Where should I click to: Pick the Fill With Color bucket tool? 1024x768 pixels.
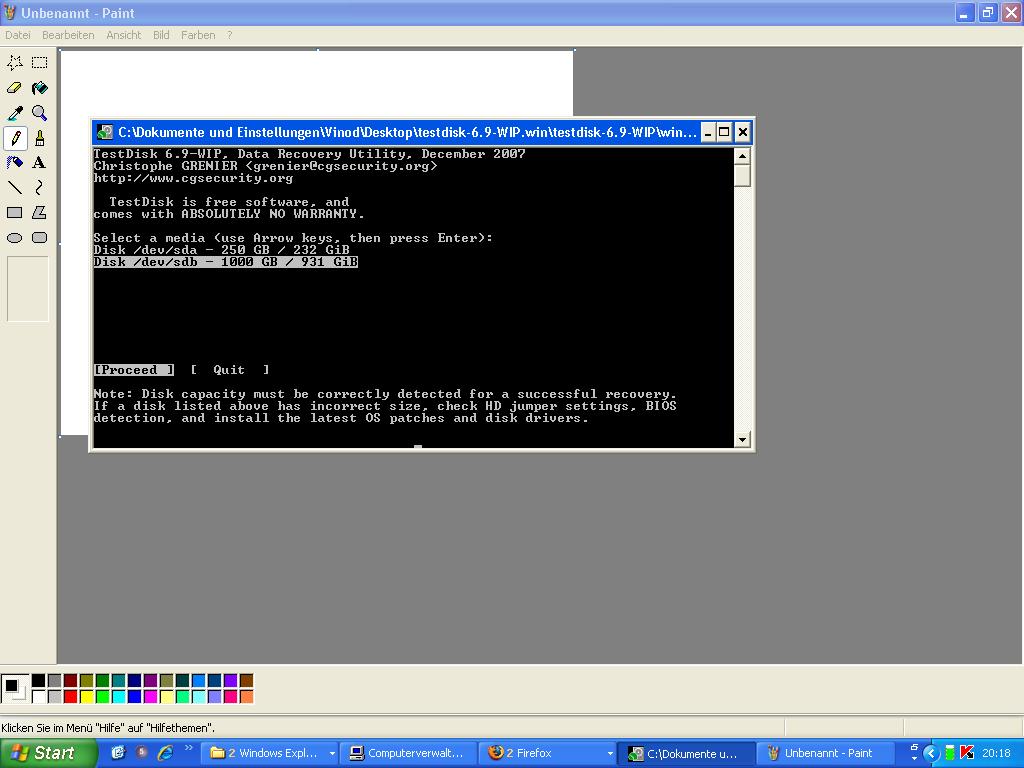pyautogui.click(x=40, y=88)
